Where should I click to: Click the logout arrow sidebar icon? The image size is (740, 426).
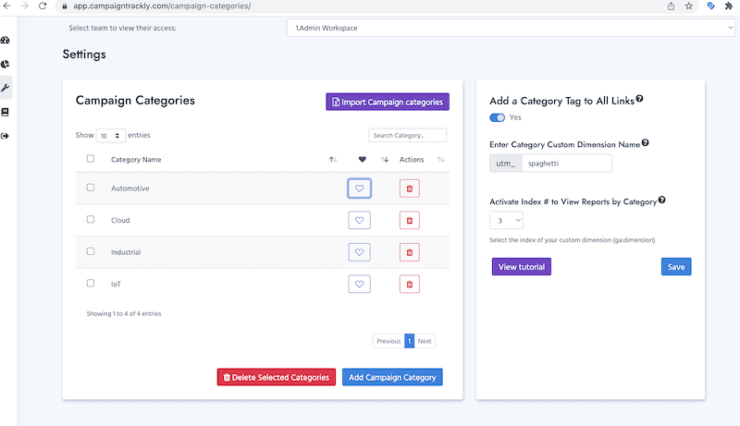5,136
